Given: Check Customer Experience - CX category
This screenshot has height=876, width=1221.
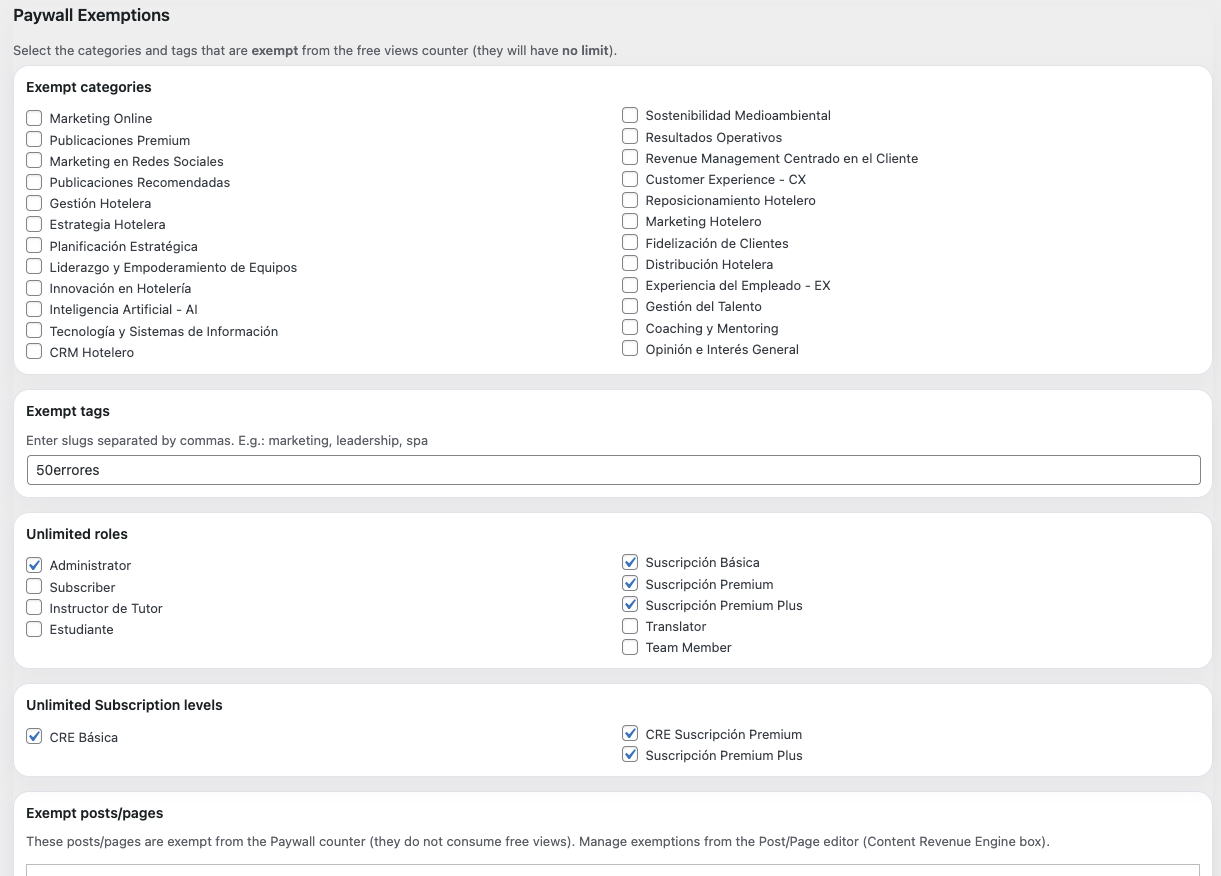Looking at the screenshot, I should point(630,178).
